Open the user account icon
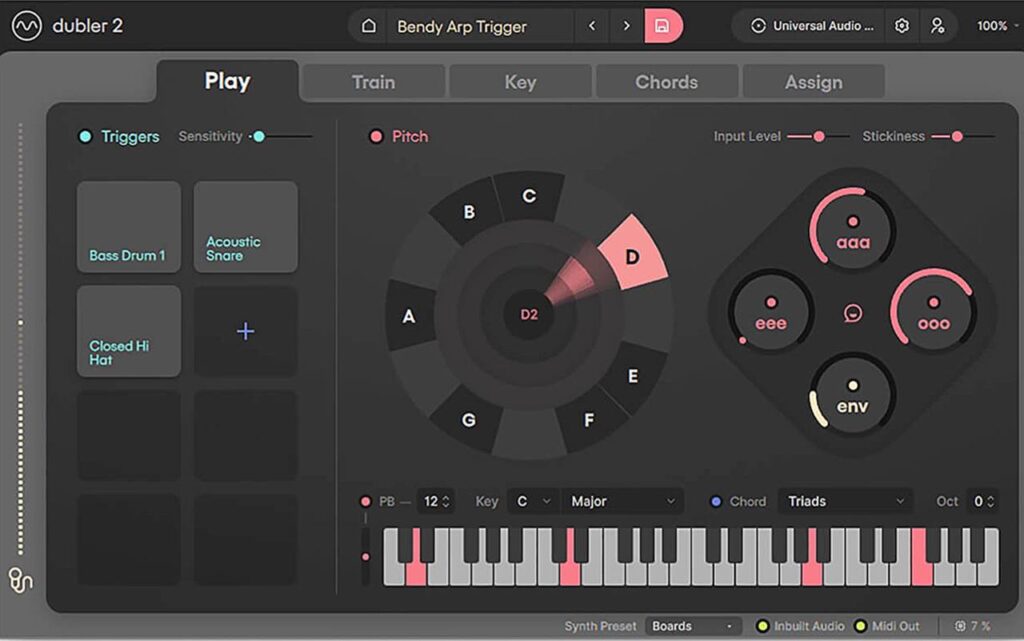 coord(937,26)
